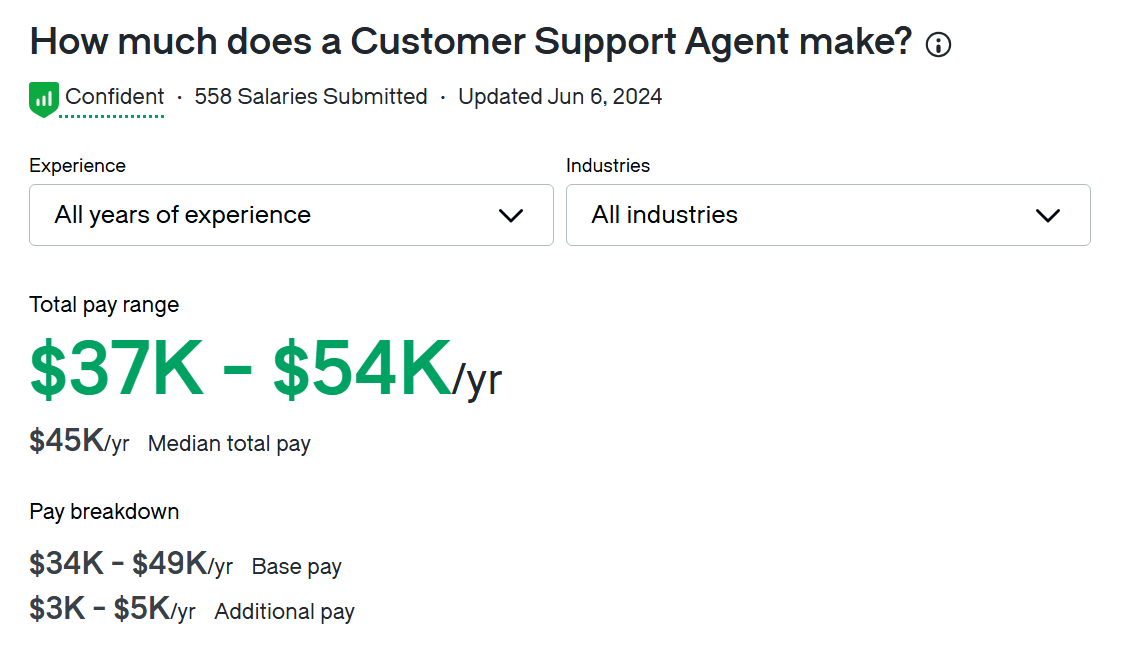
Task: Click the green $37K - $54K pay range
Action: click(x=240, y=370)
